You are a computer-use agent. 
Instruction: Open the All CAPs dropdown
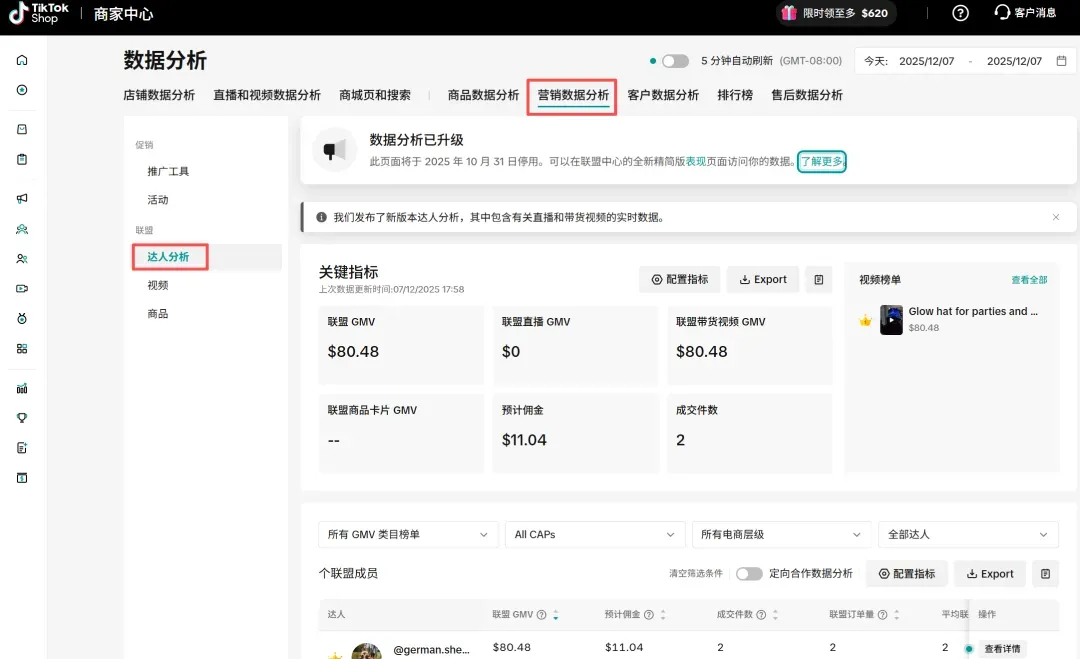(594, 534)
